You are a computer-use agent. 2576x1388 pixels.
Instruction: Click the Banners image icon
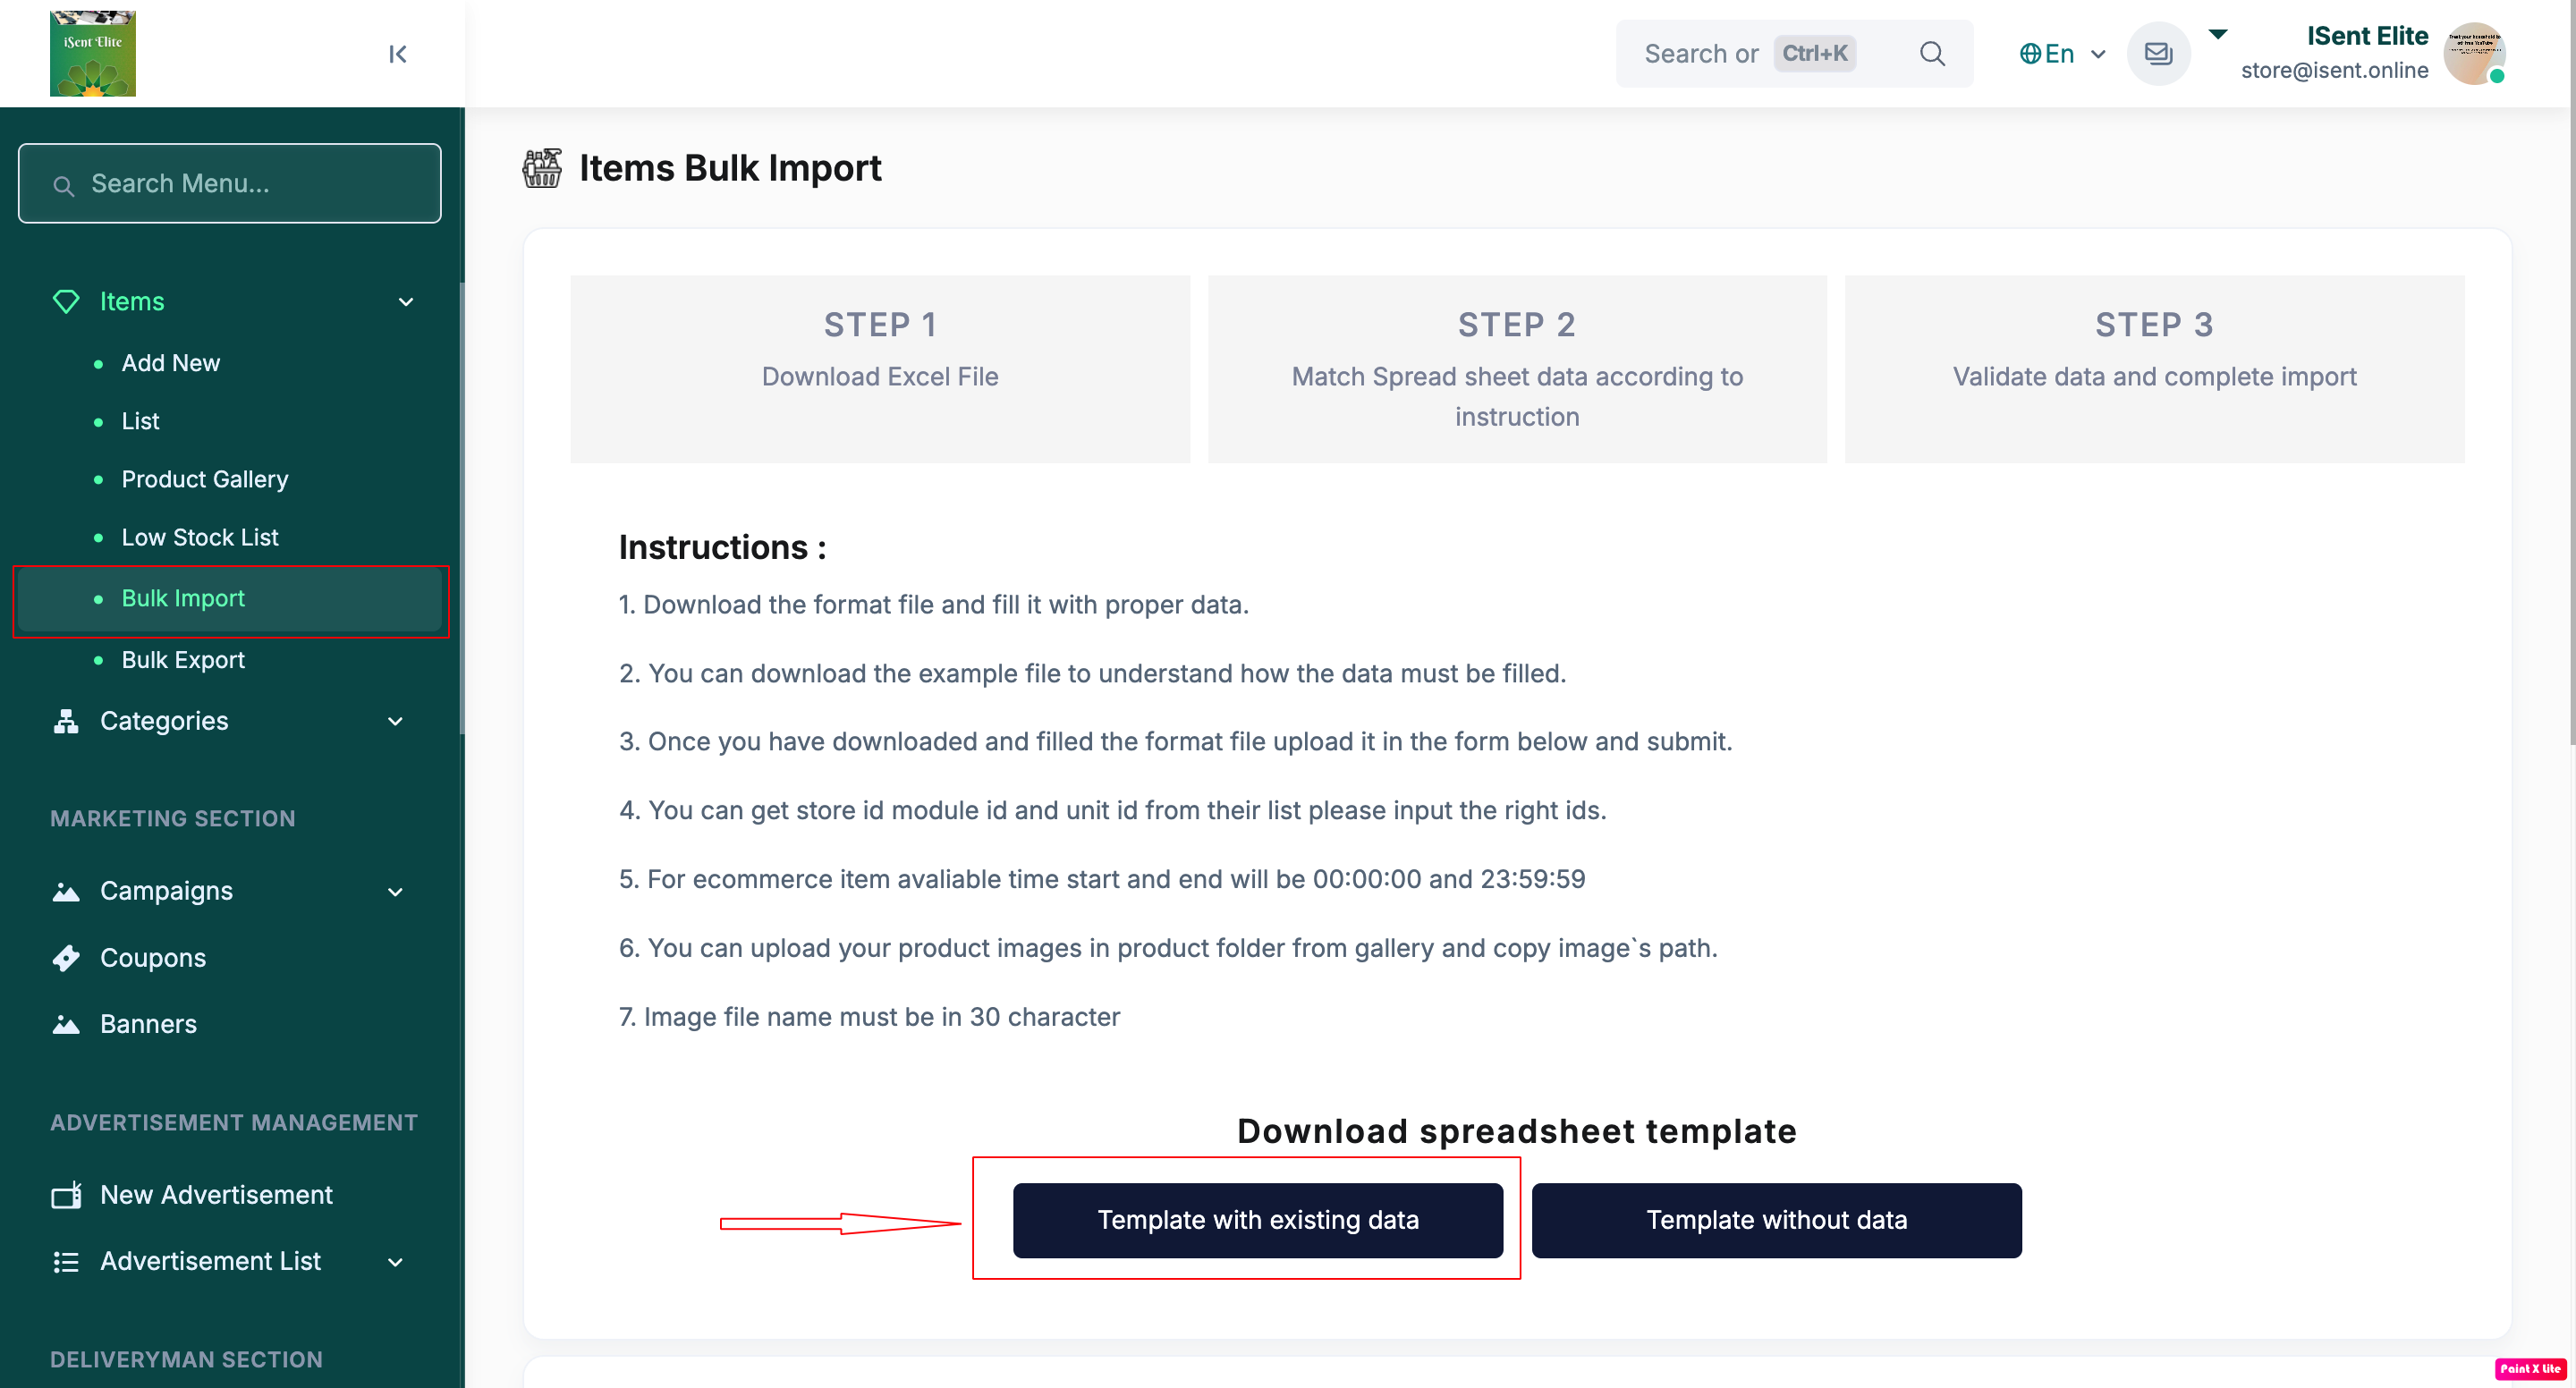pyautogui.click(x=66, y=1024)
